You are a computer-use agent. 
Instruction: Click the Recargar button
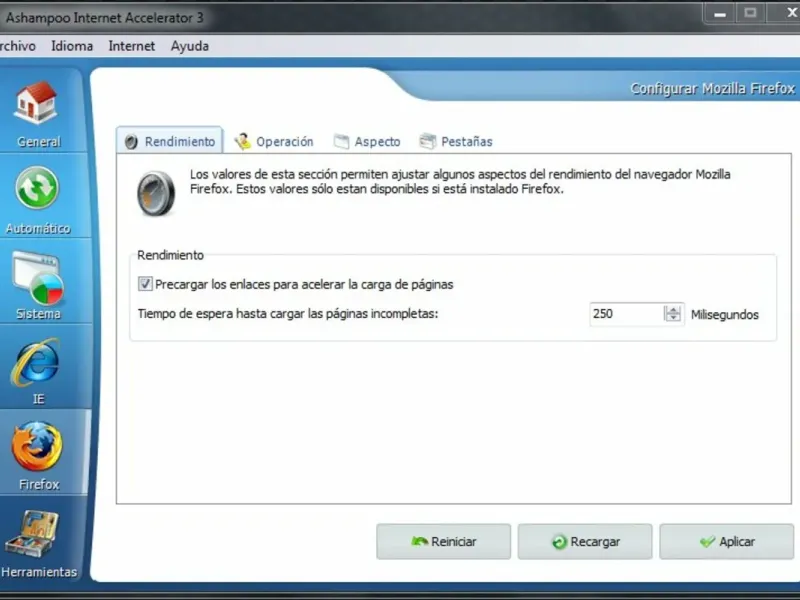tap(585, 541)
